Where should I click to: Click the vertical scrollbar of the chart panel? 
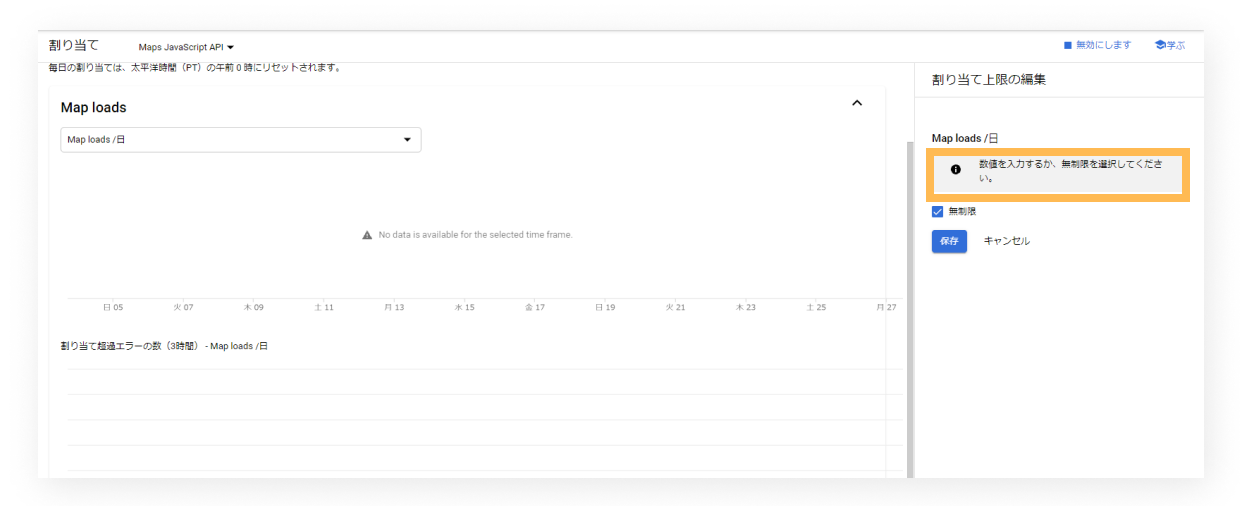pyautogui.click(x=909, y=300)
